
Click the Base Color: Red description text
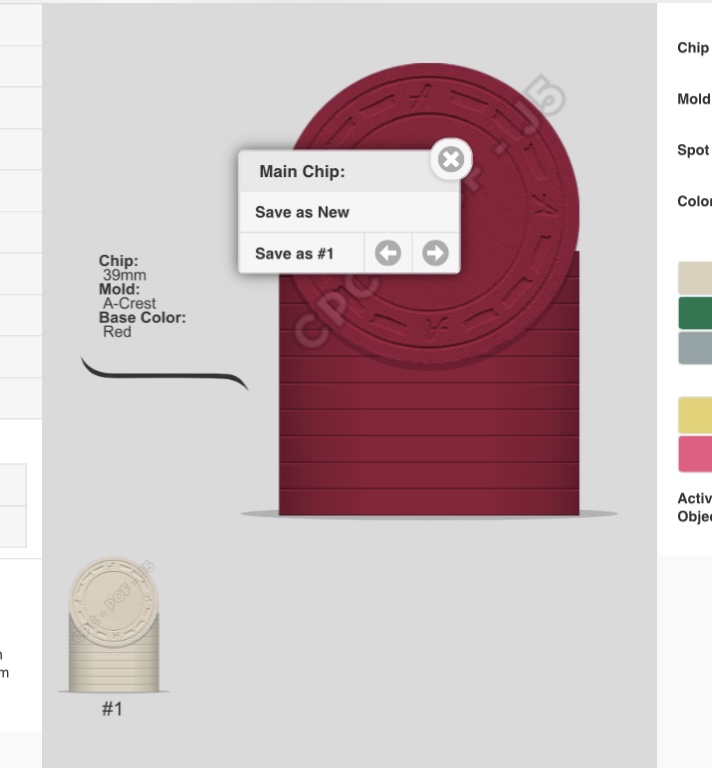click(141, 325)
